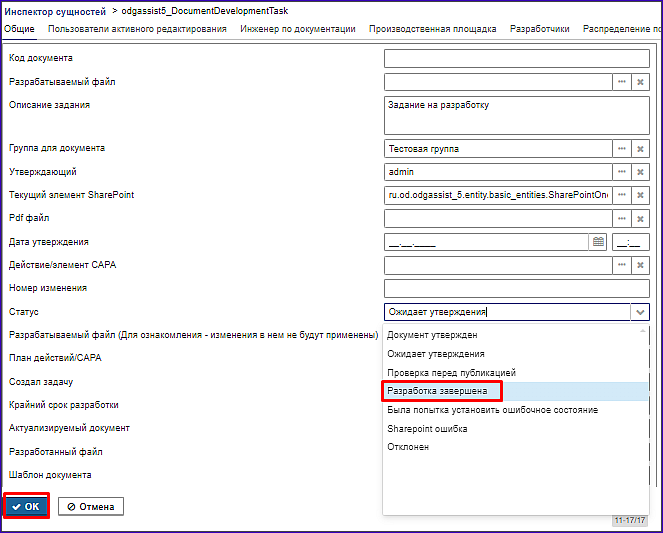Go to Инспектор сущностей breadcrumb
This screenshot has width=663, height=533.
coord(55,11)
